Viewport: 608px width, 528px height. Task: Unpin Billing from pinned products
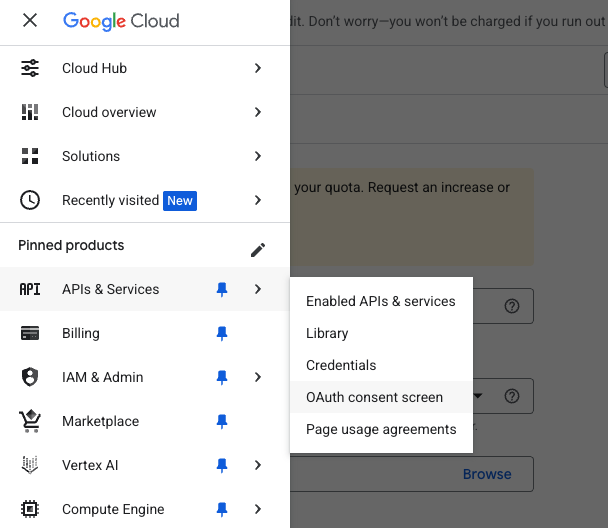222,333
